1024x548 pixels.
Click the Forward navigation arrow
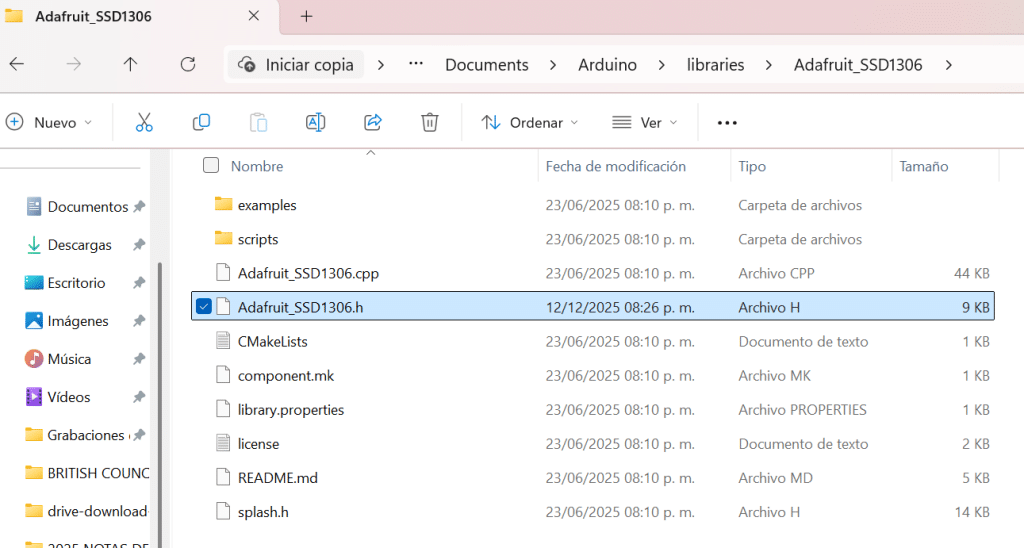click(x=74, y=64)
